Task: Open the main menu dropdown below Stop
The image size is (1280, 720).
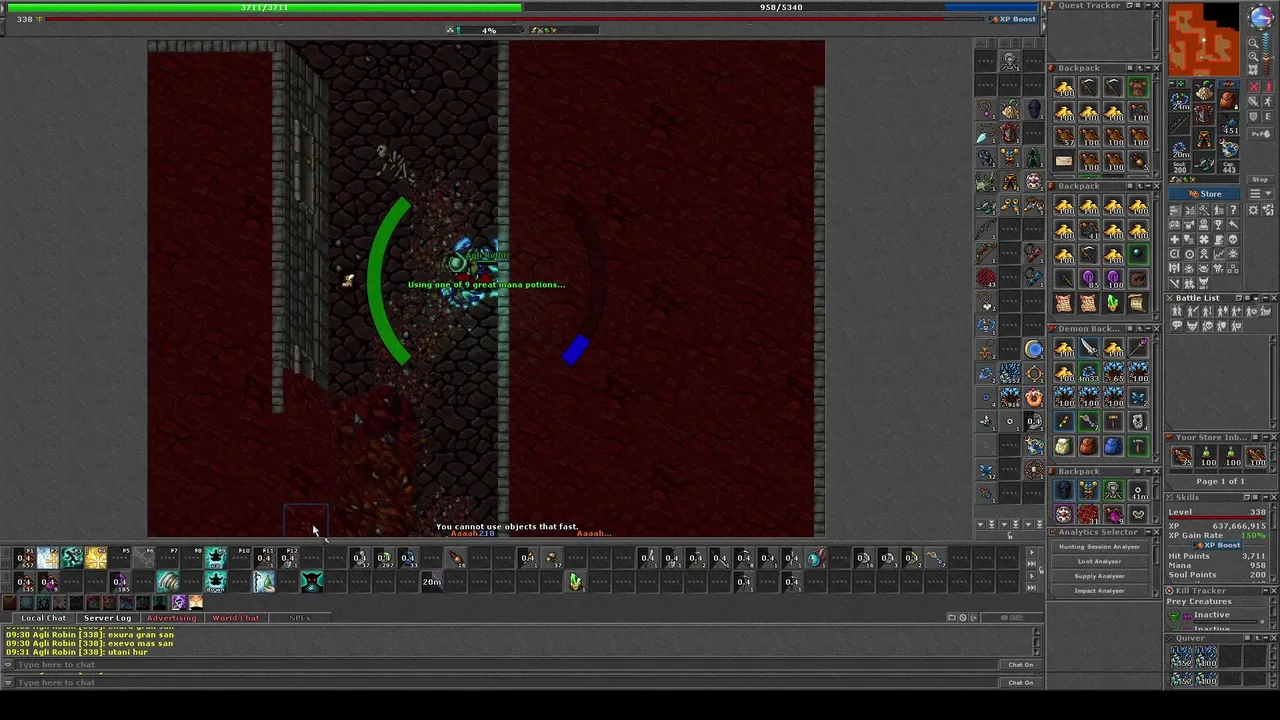Action: point(1260,192)
